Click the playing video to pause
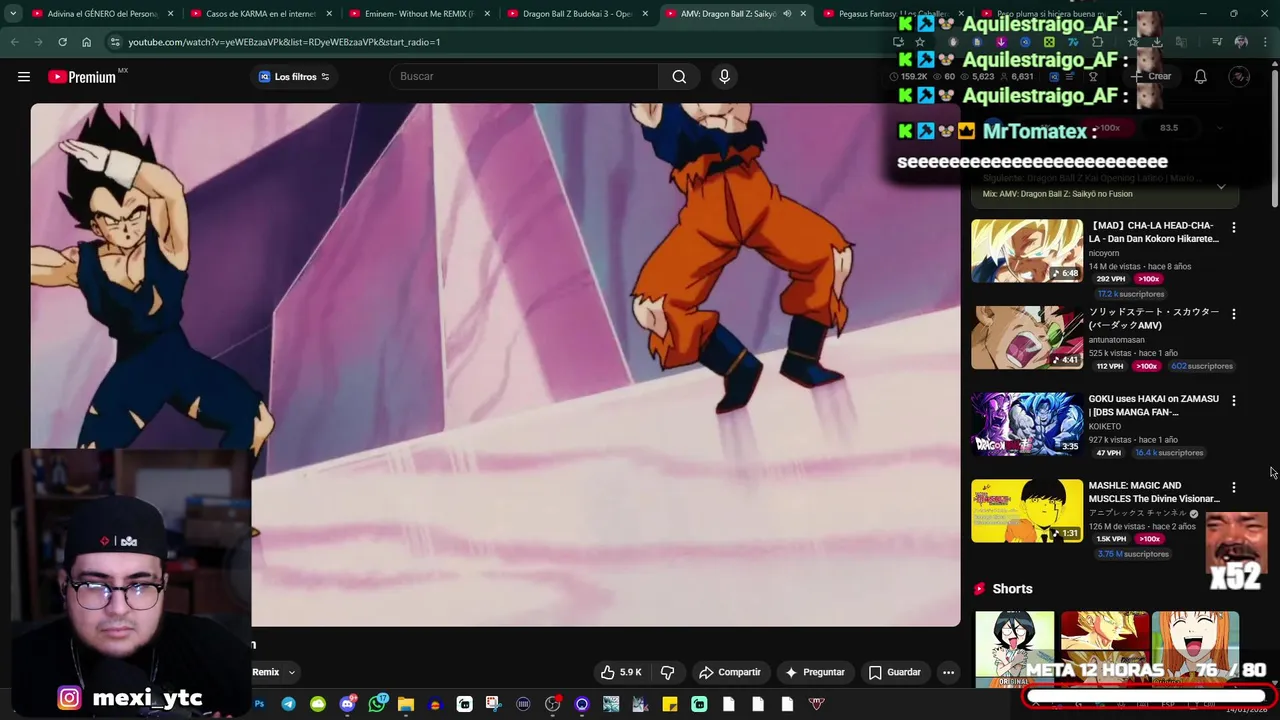This screenshot has width=1280, height=720. point(495,365)
